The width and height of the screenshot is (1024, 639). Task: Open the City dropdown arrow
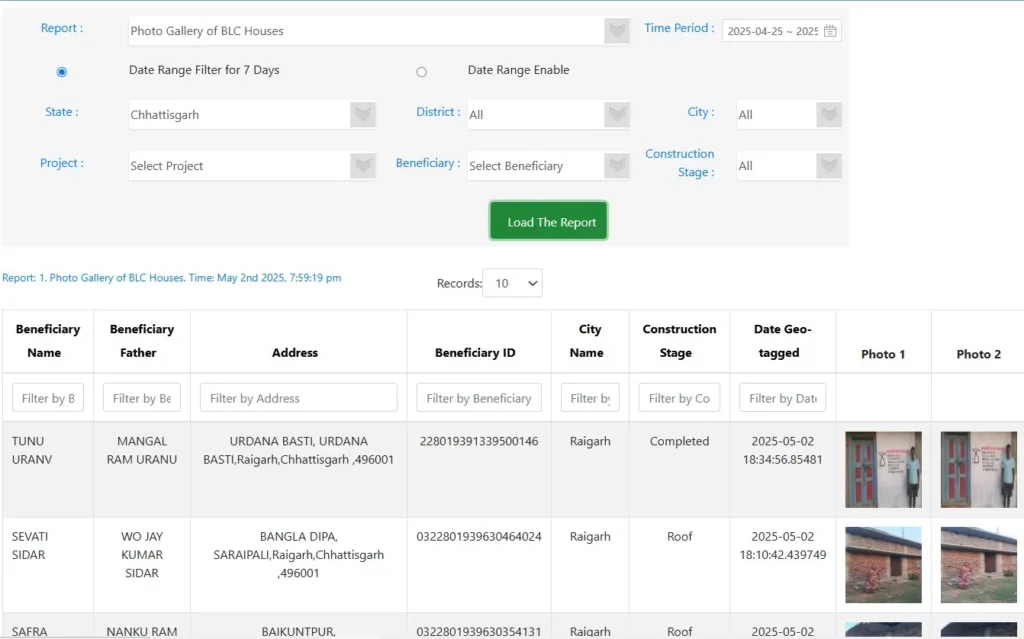pyautogui.click(x=829, y=115)
